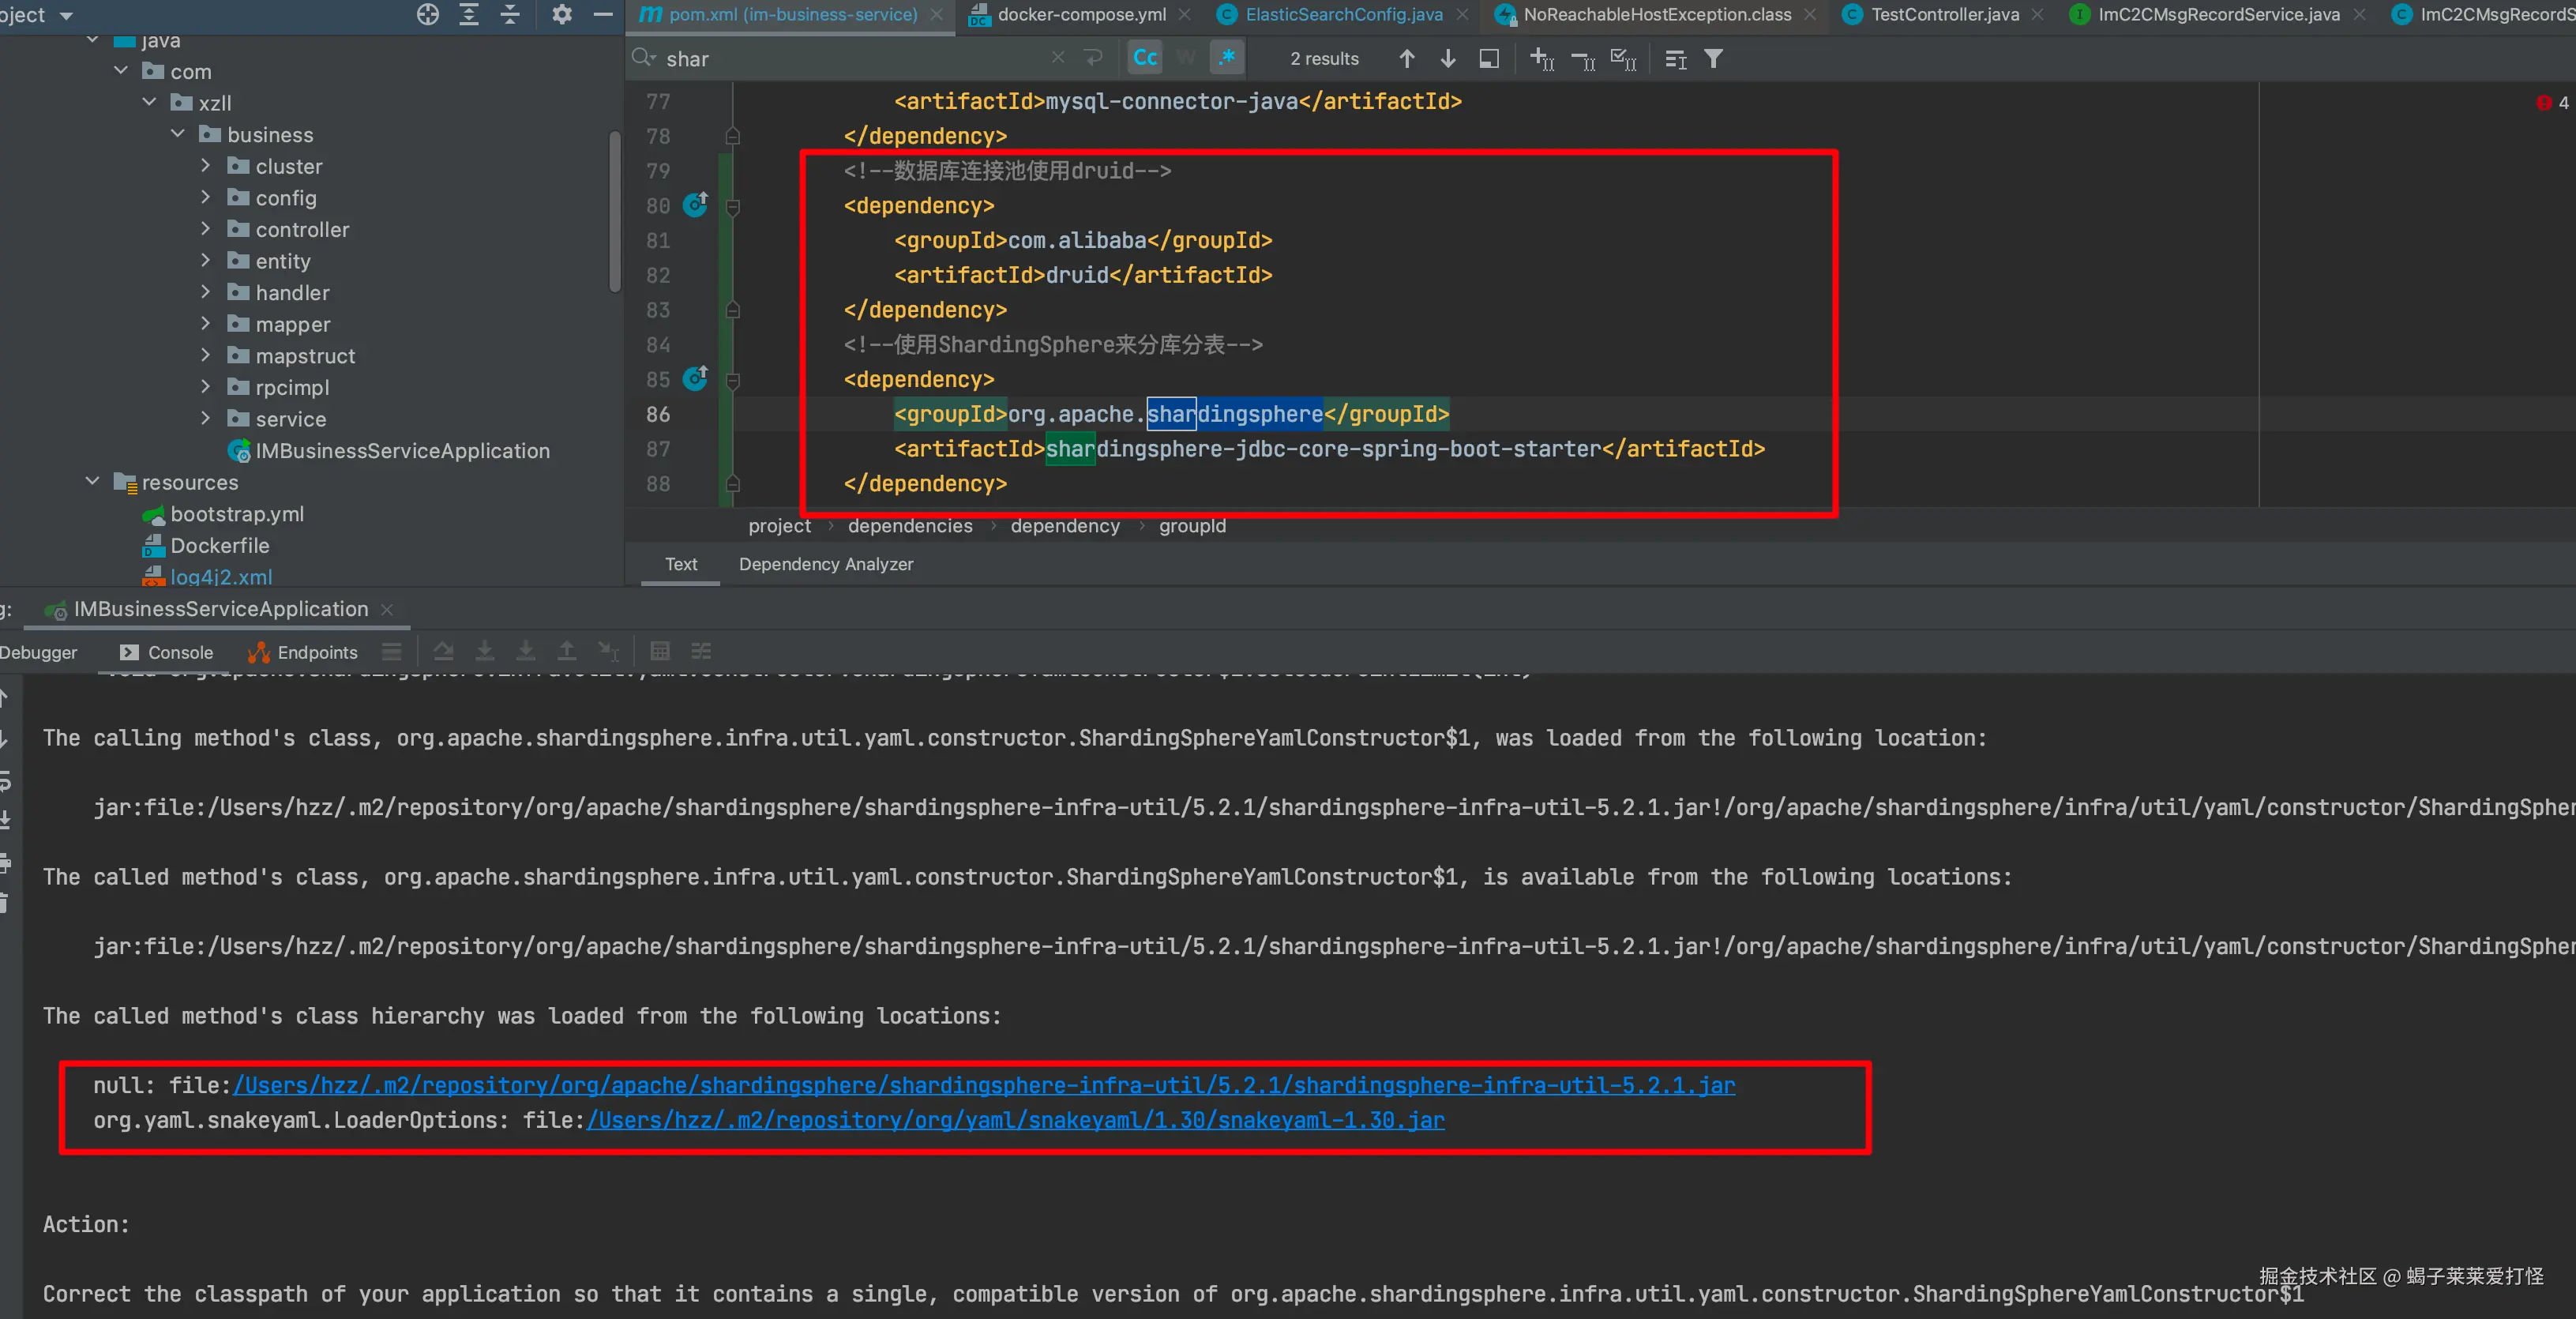Go to next search occurrence arrow
Image resolution: width=2576 pixels, height=1319 pixels.
(x=1447, y=59)
